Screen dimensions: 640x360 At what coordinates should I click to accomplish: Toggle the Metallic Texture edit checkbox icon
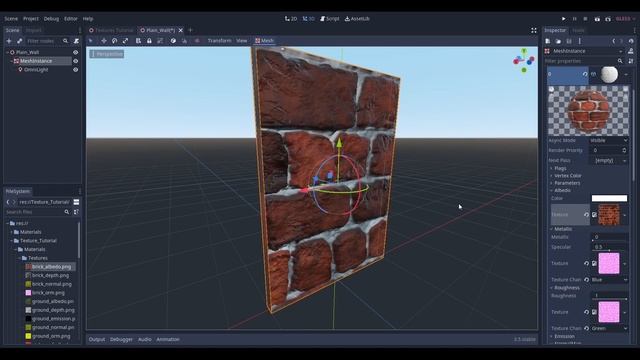pos(594,263)
